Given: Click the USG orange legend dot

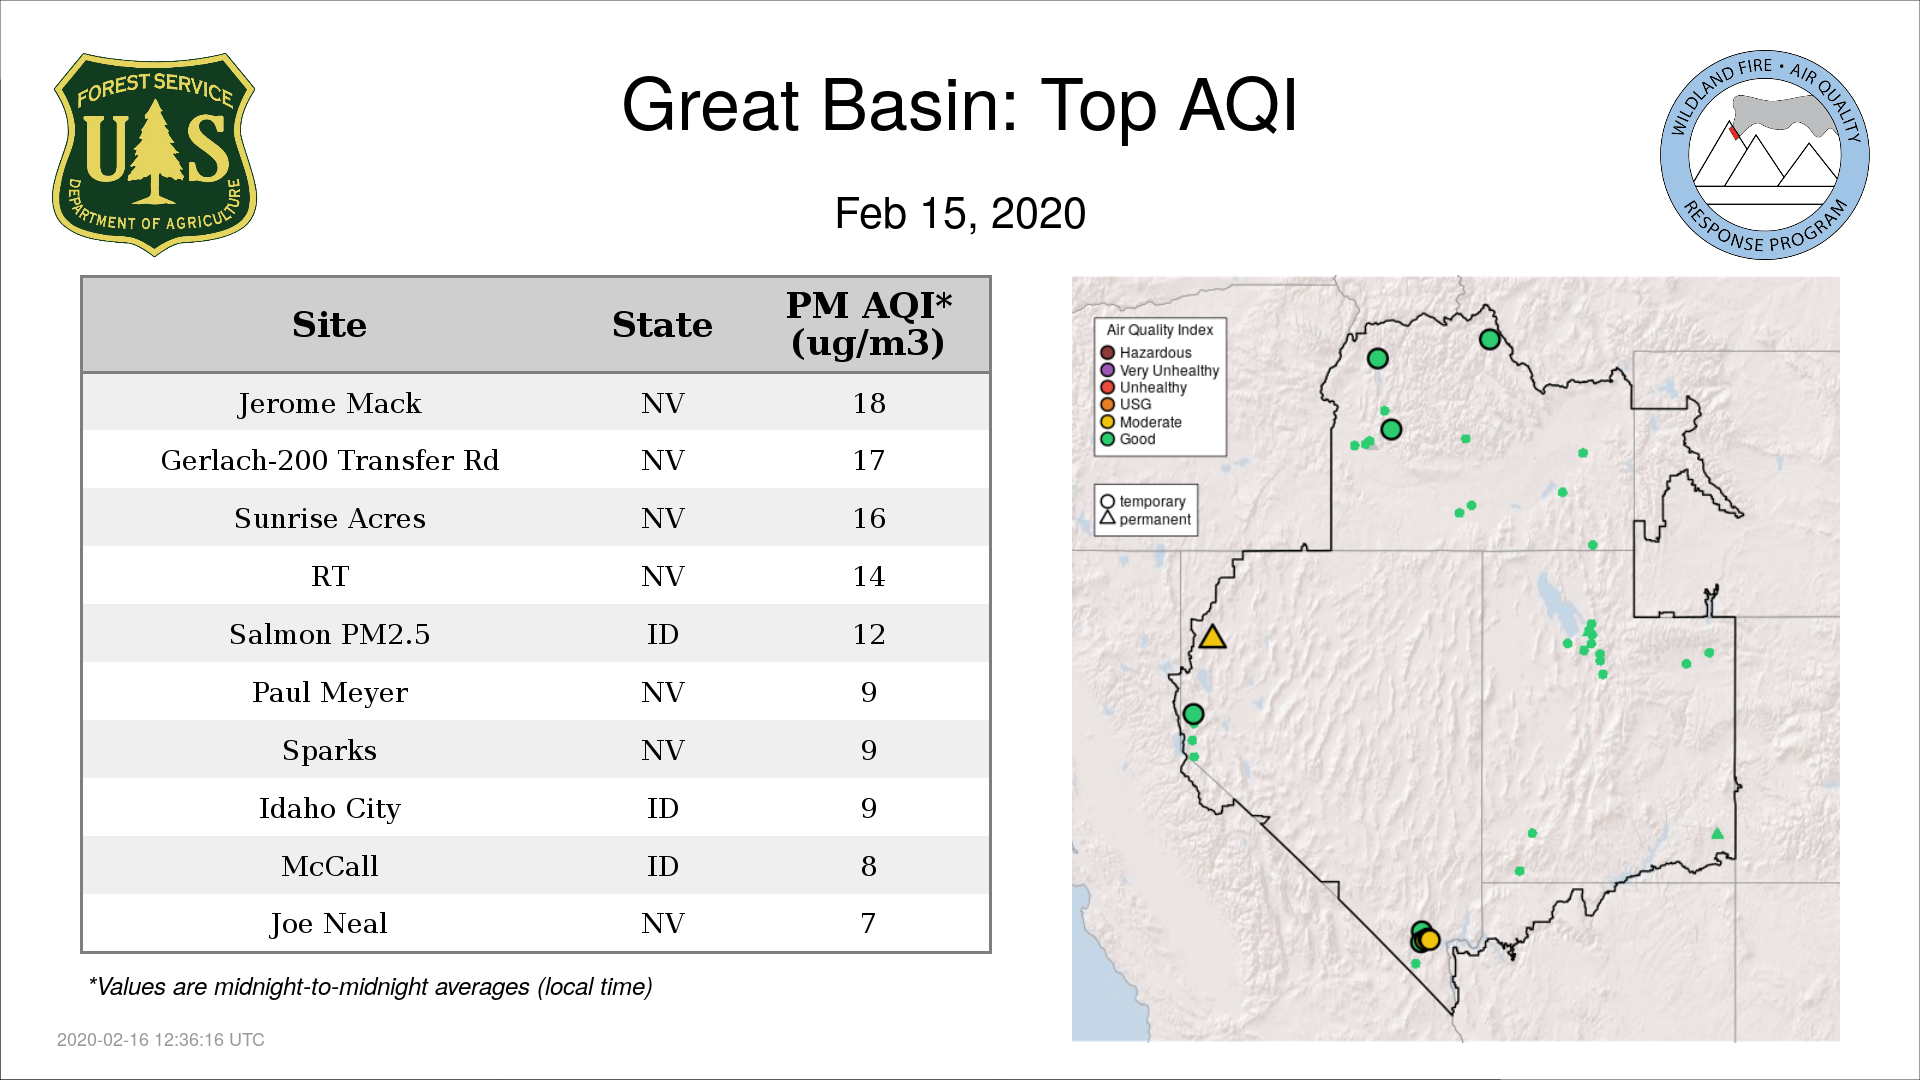Looking at the screenshot, I should pos(1107,404).
